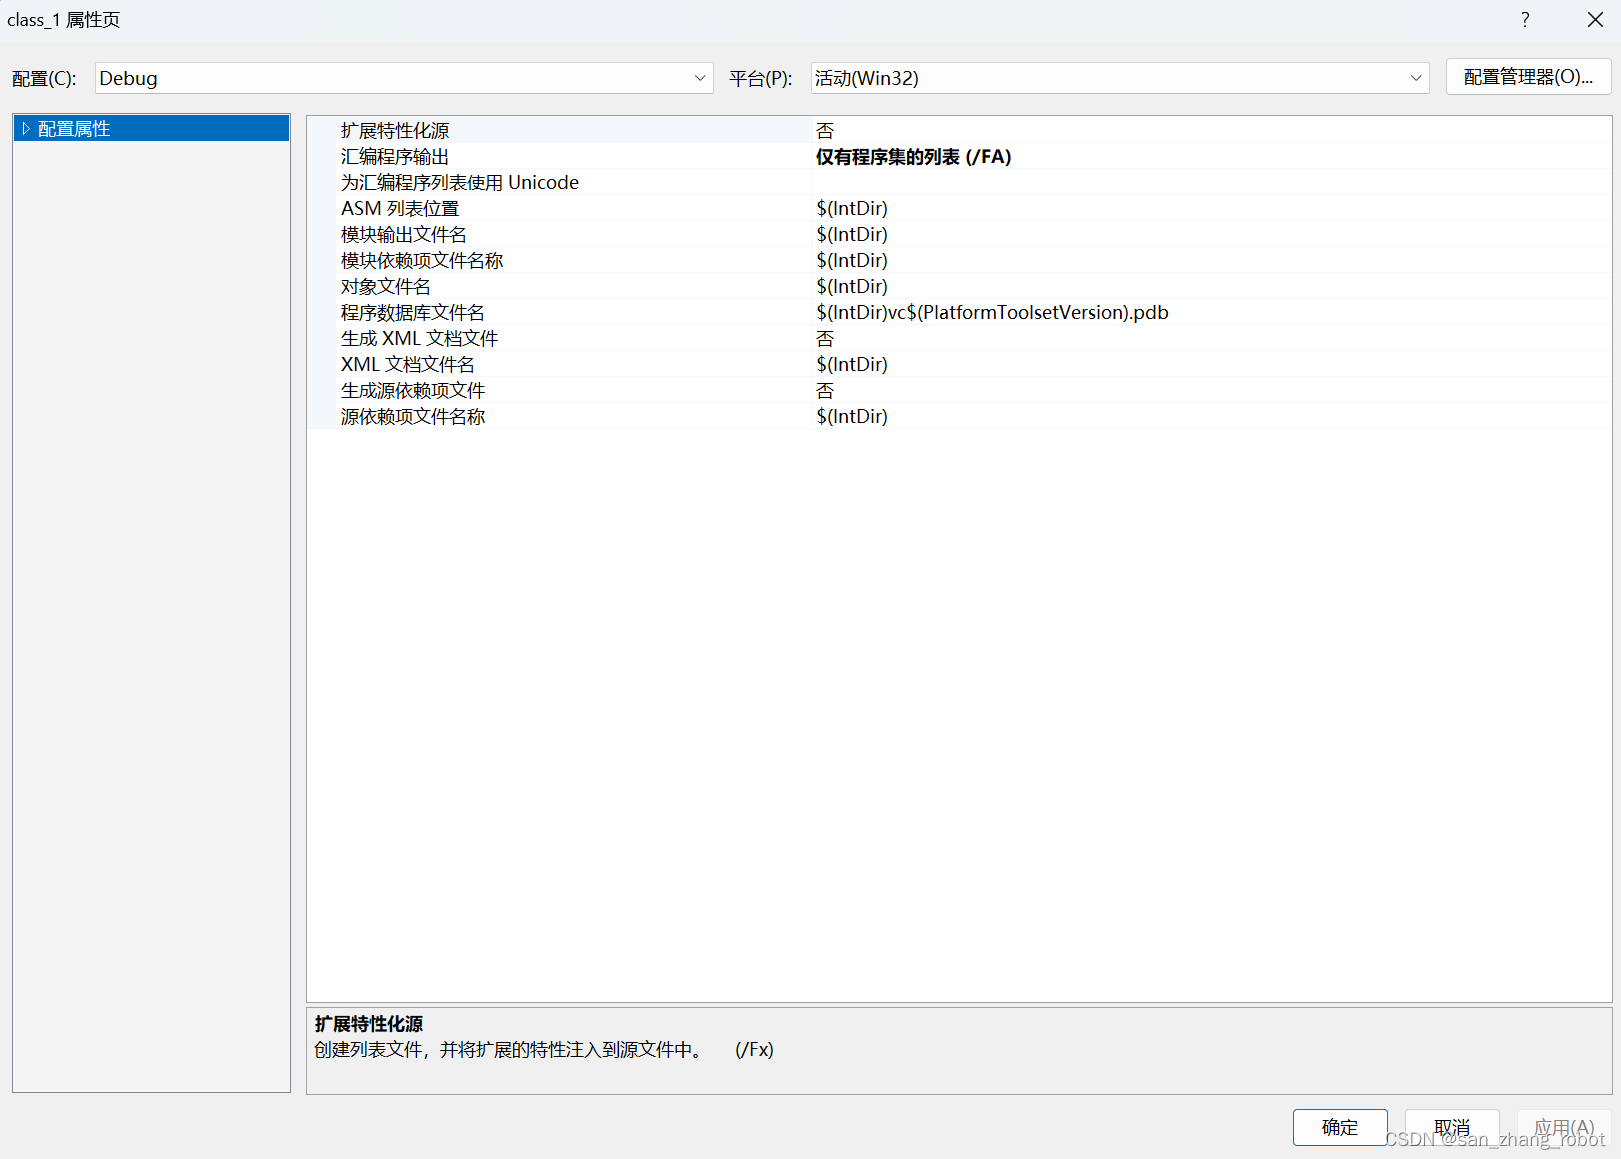1621x1159 pixels.
Task: Open the 平台(P) 活动(Win32) dropdown
Action: (1415, 77)
